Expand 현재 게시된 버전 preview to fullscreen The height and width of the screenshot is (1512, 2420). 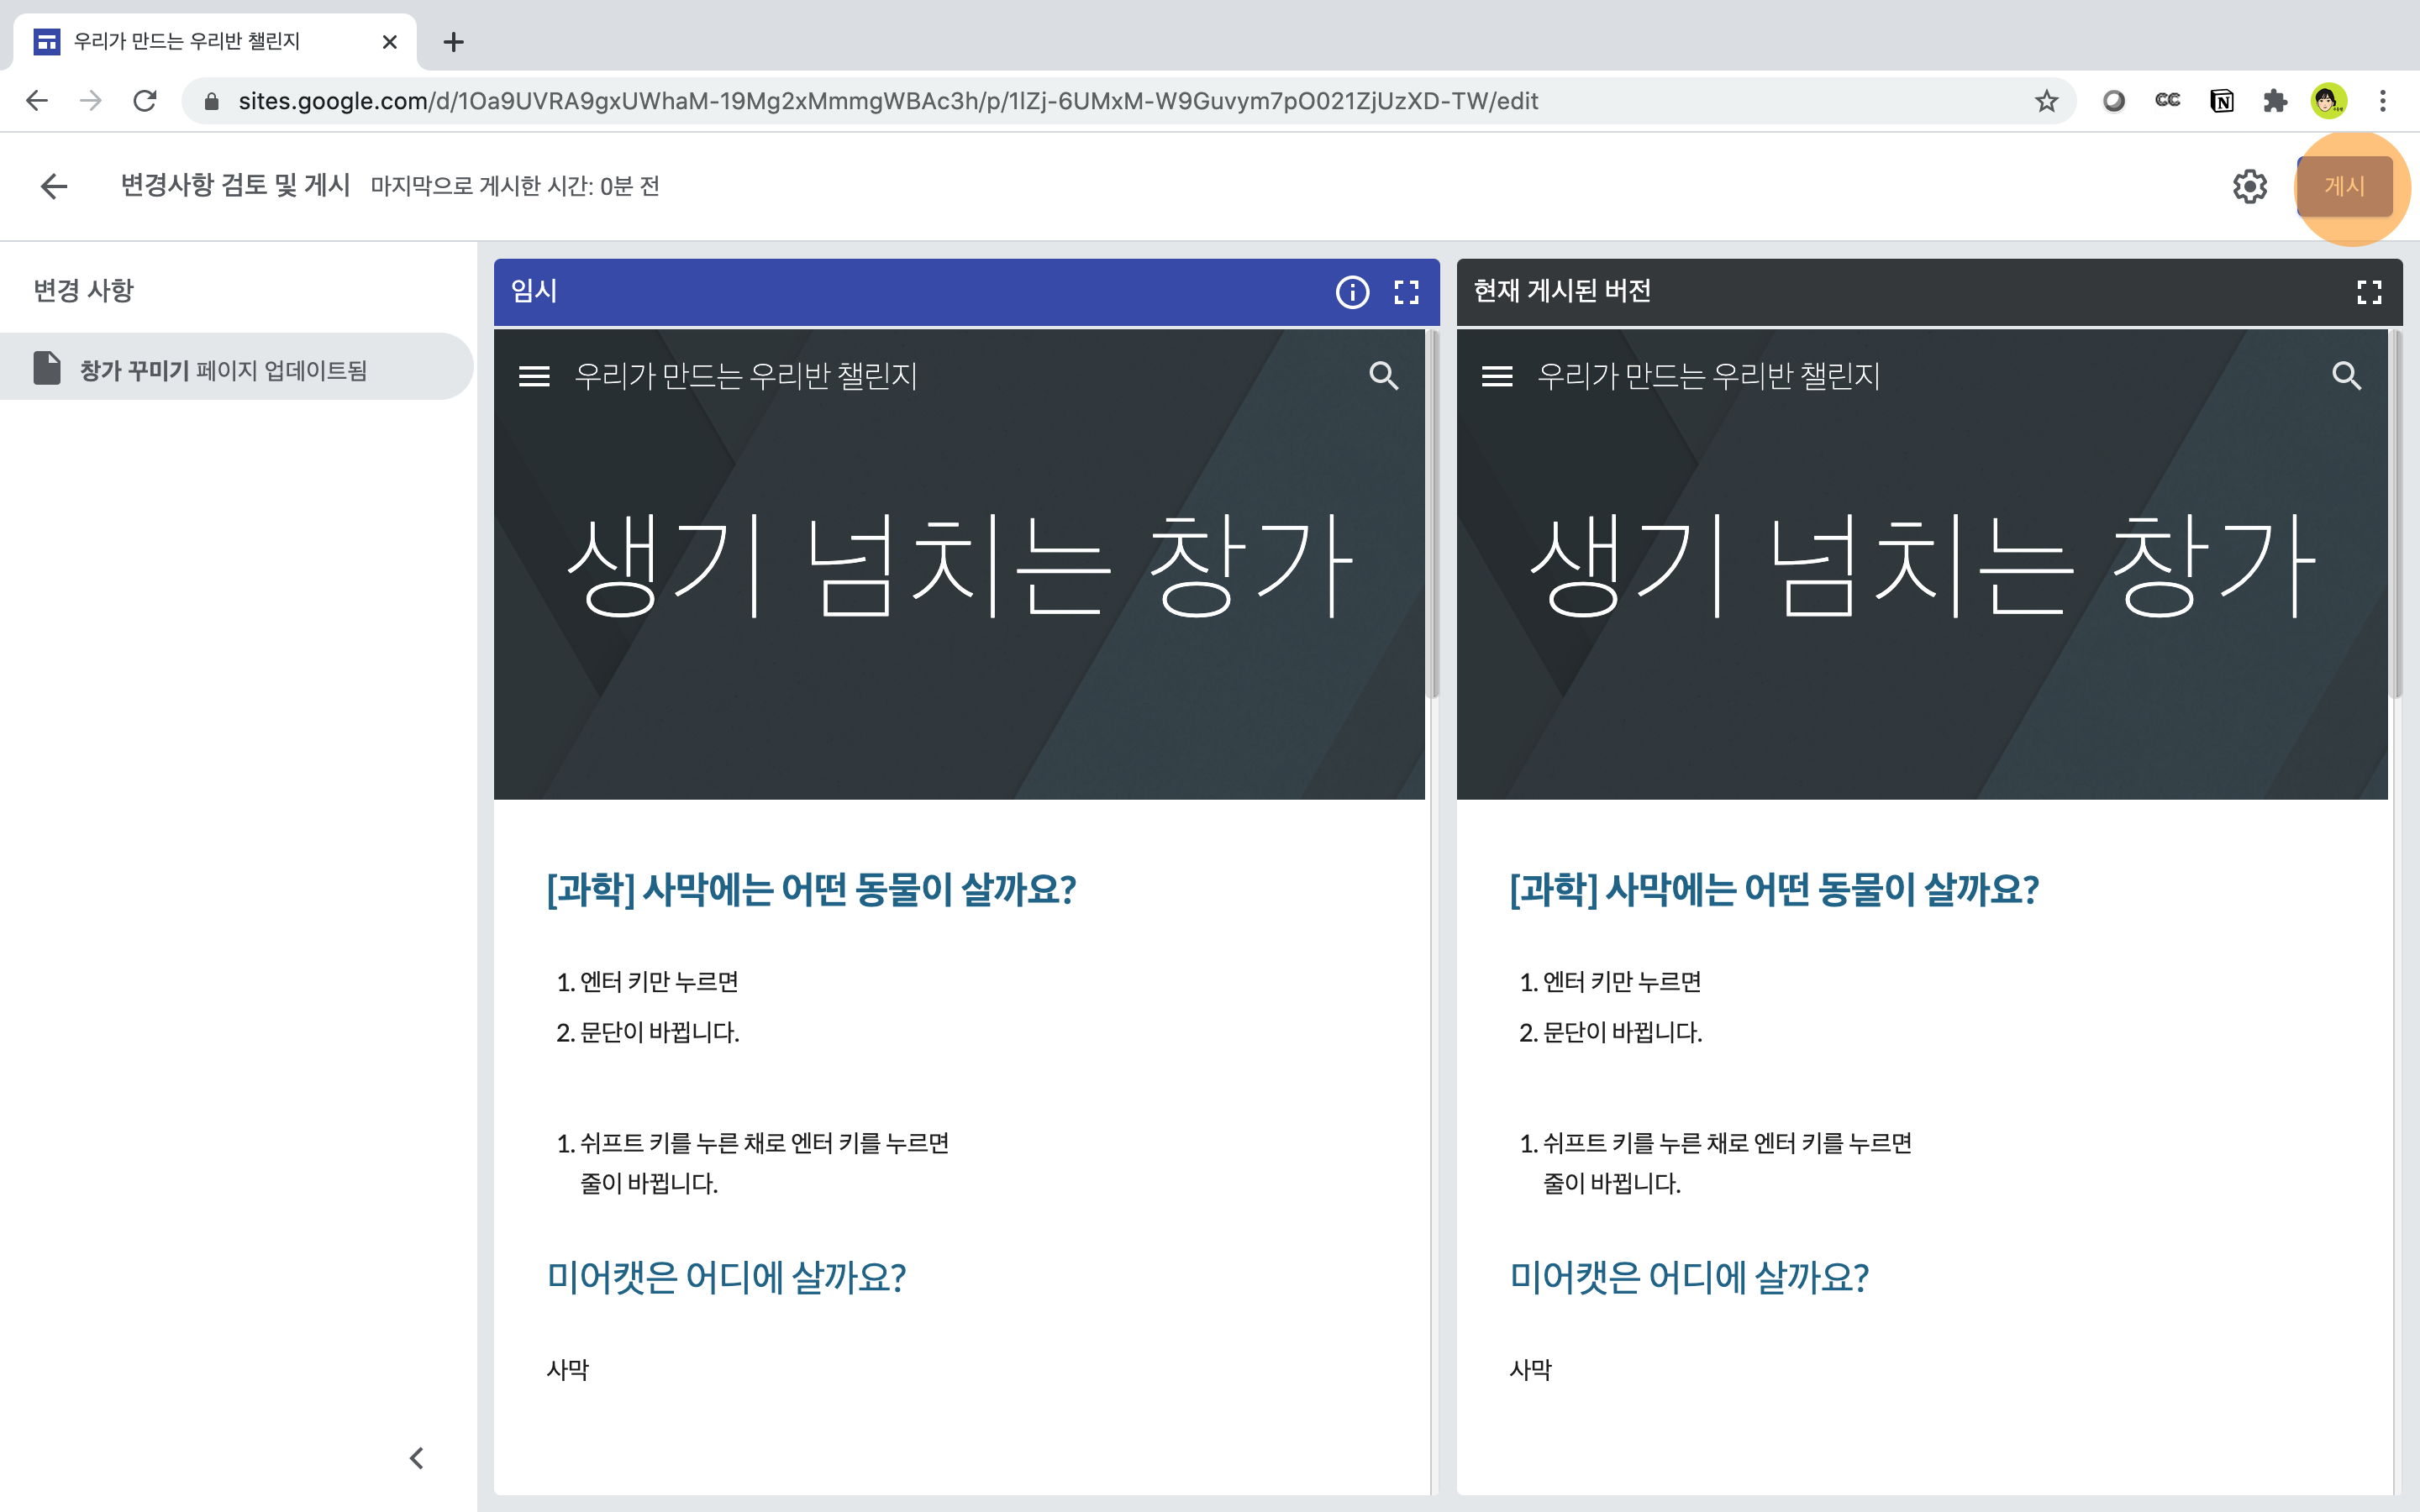pos(2368,292)
